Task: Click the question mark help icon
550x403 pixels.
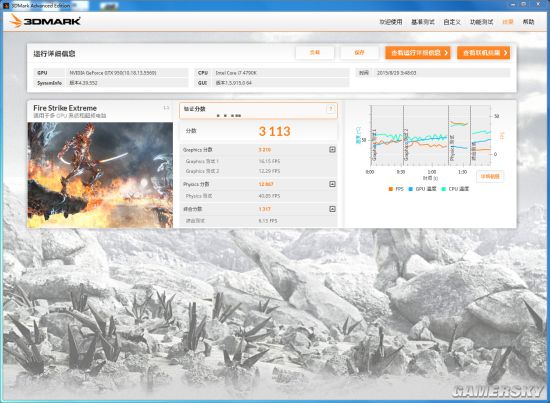Action: point(330,109)
